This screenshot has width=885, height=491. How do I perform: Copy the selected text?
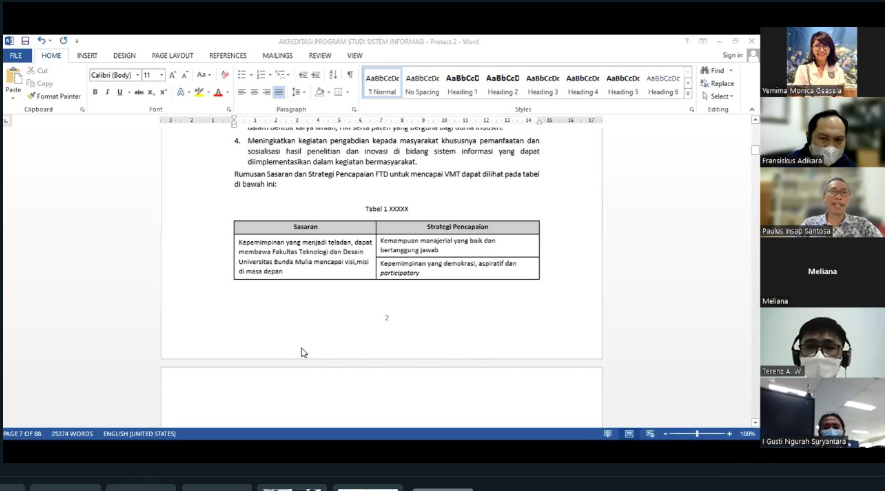(x=40, y=84)
